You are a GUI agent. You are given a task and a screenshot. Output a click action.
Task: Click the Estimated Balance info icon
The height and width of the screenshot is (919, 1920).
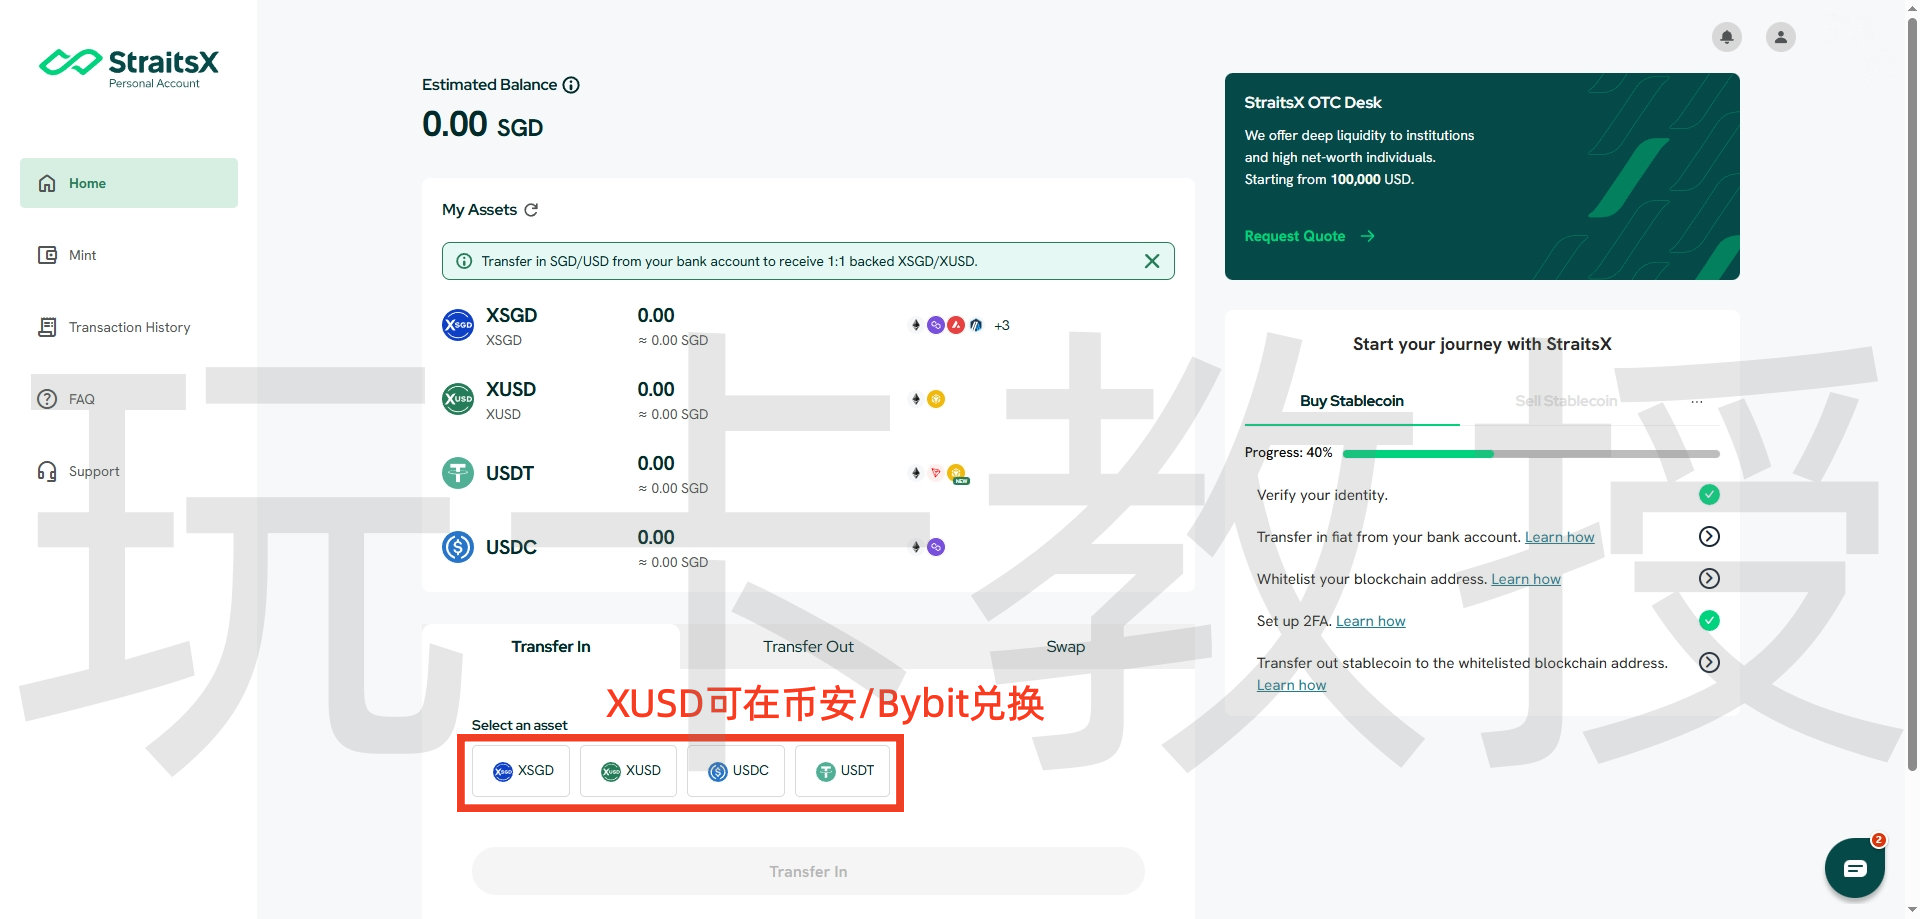[571, 85]
